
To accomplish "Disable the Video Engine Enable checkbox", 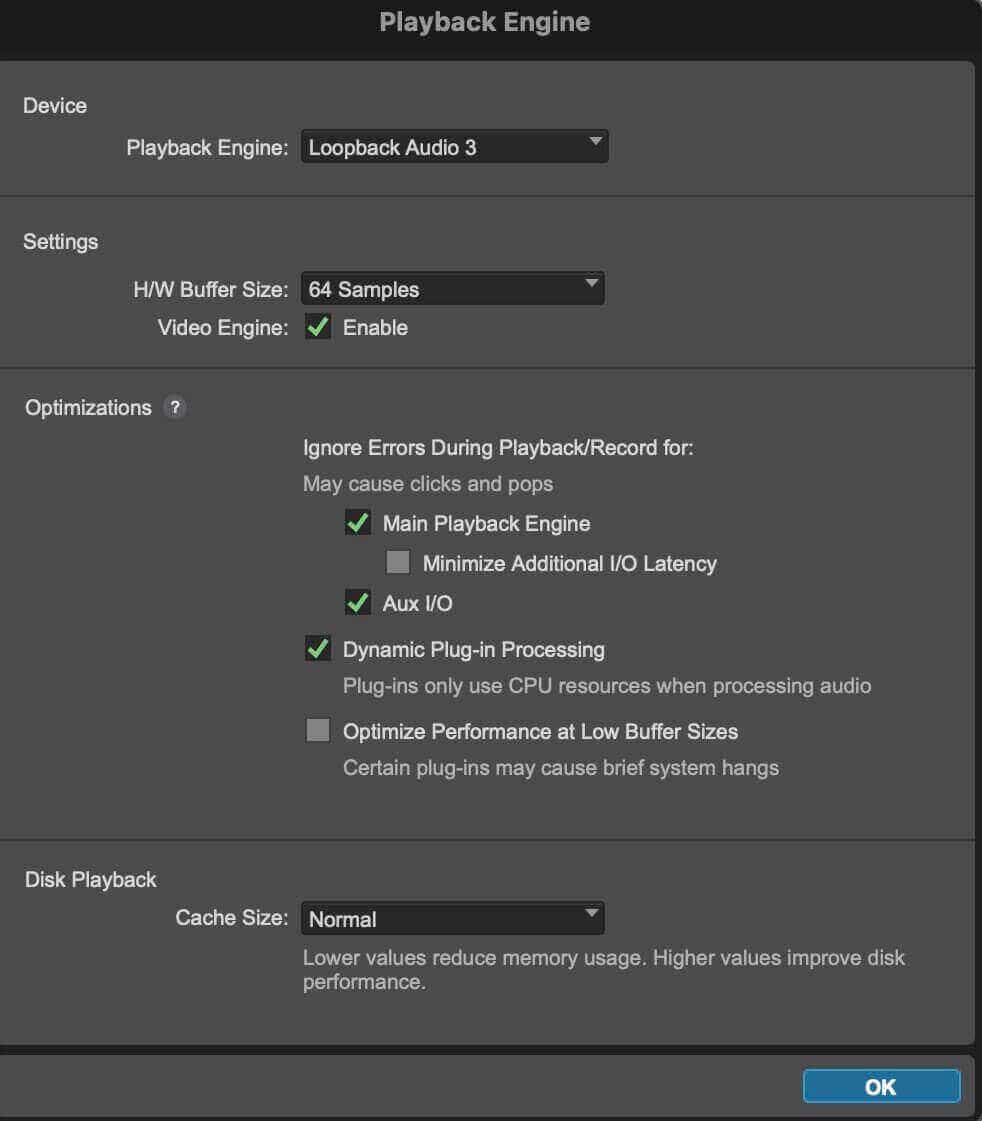I will pos(318,327).
